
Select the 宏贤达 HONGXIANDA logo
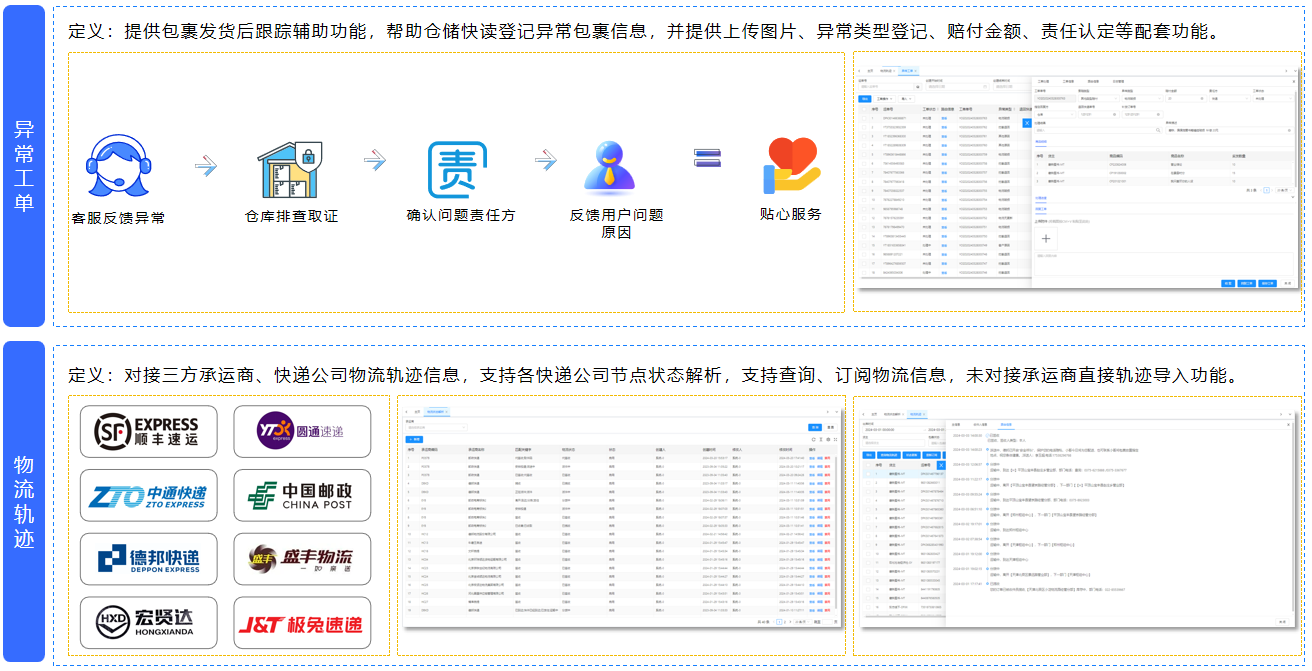[148, 624]
